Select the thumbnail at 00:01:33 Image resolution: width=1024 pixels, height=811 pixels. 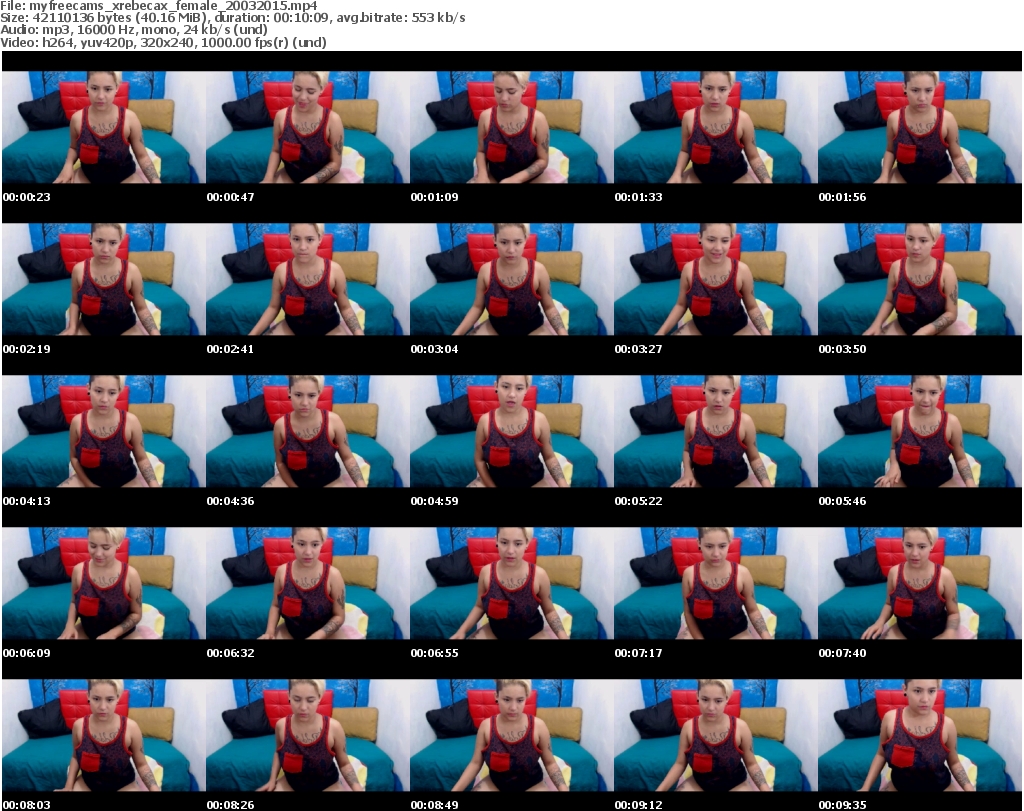716,127
